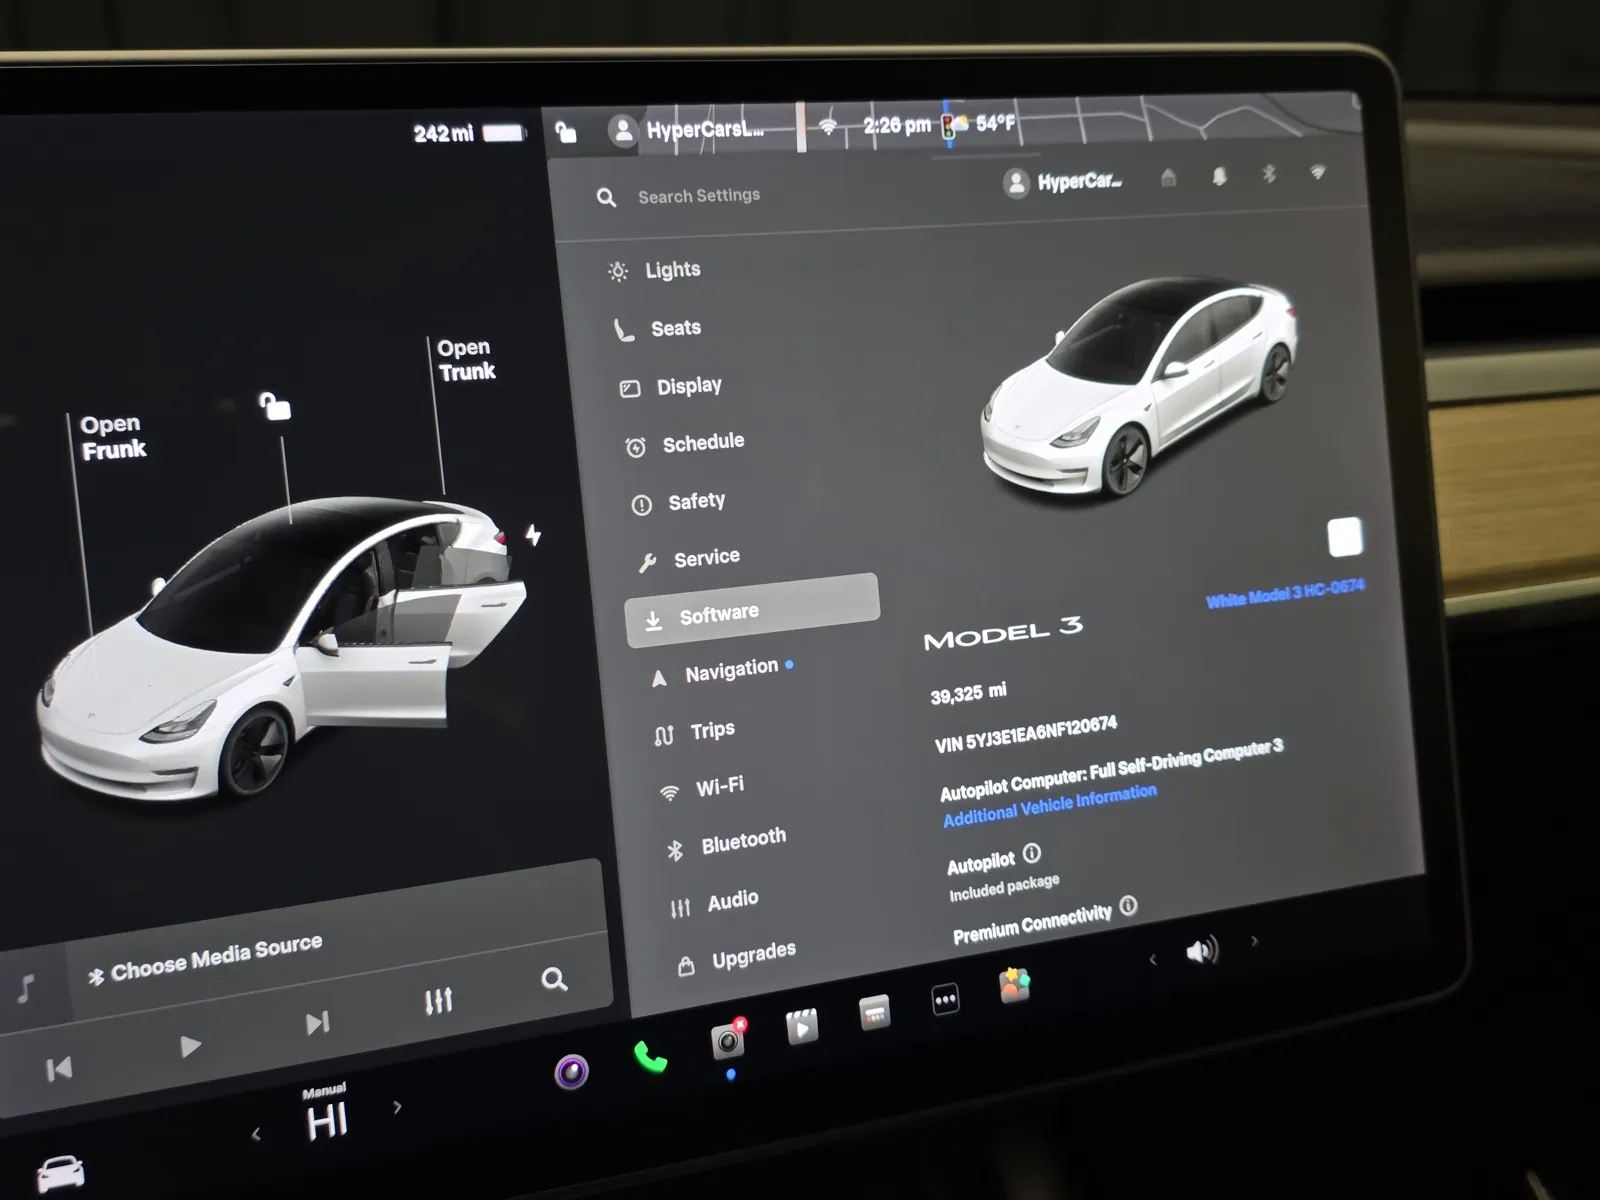This screenshot has height=1200, width=1600.
Task: Select the white color swatch
Action: click(x=1344, y=537)
